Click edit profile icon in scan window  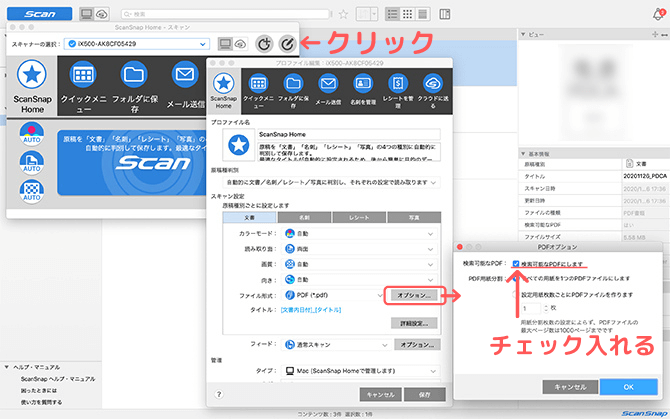[287, 44]
